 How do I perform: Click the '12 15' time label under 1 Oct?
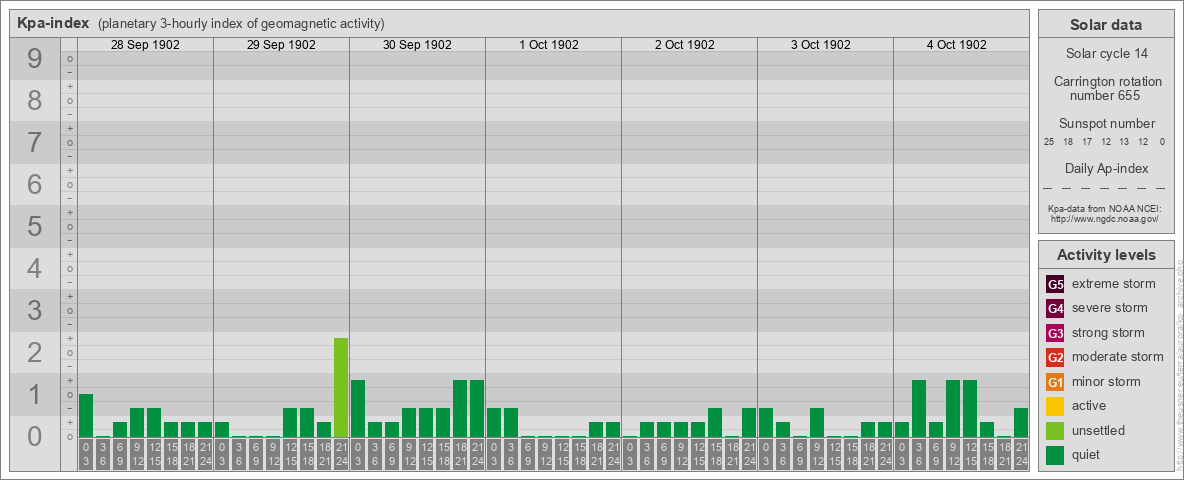coord(562,454)
